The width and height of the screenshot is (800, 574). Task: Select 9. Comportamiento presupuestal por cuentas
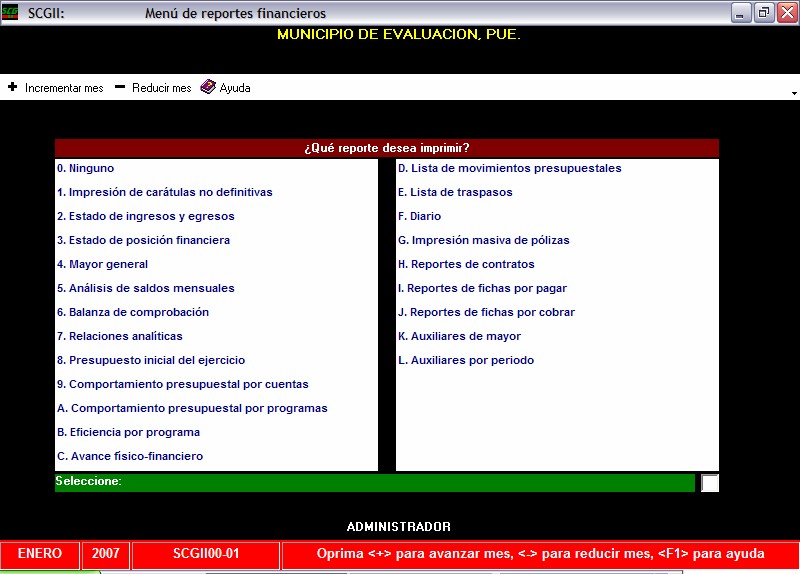point(183,384)
